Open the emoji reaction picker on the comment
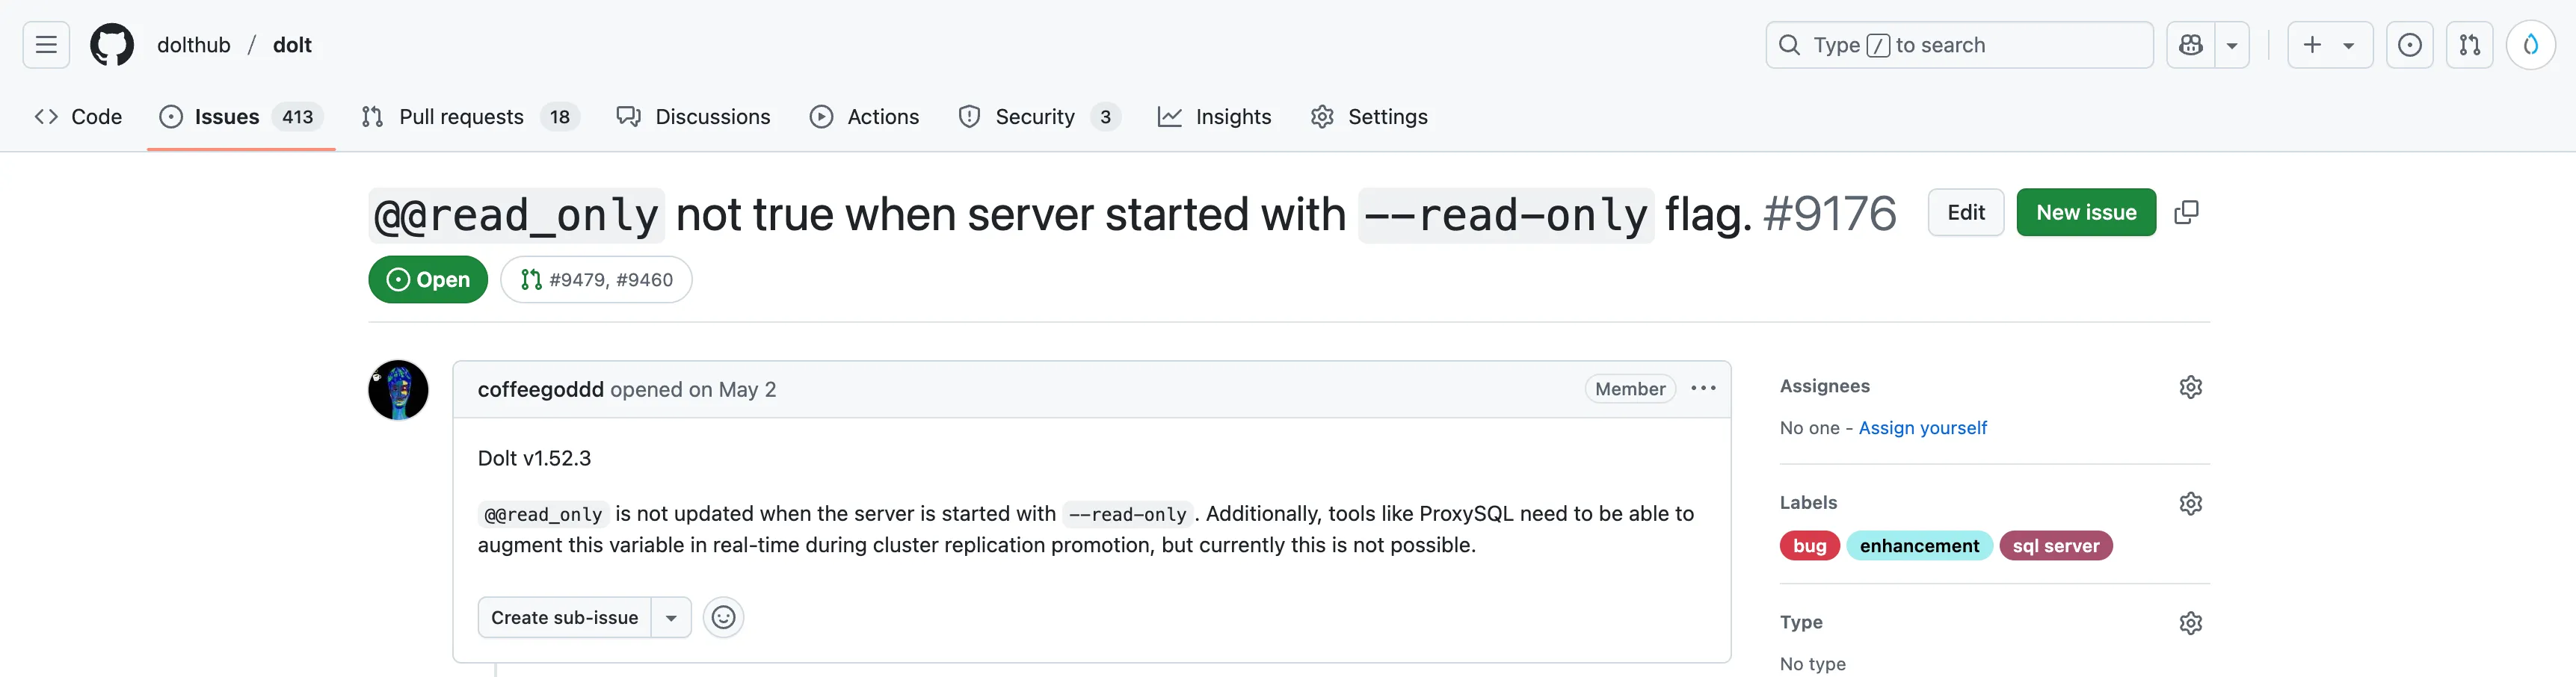The image size is (2576, 677). [x=723, y=617]
